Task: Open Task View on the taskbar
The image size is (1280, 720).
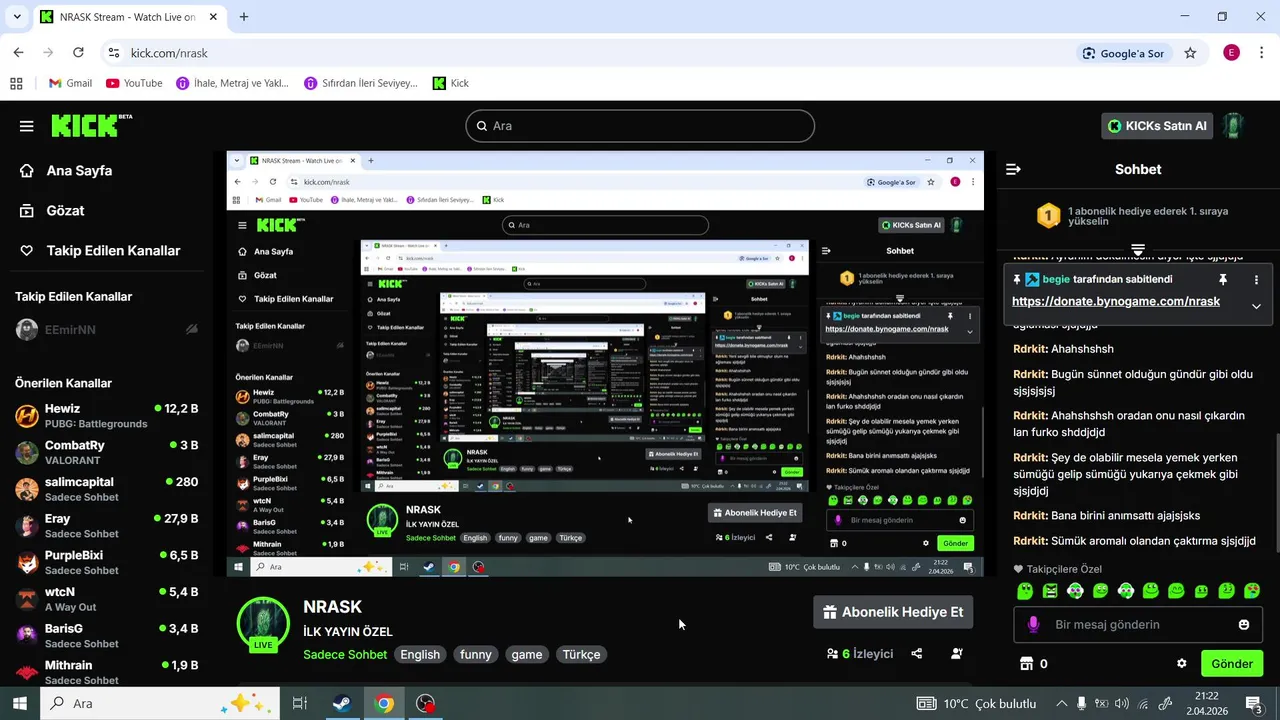Action: [x=299, y=703]
